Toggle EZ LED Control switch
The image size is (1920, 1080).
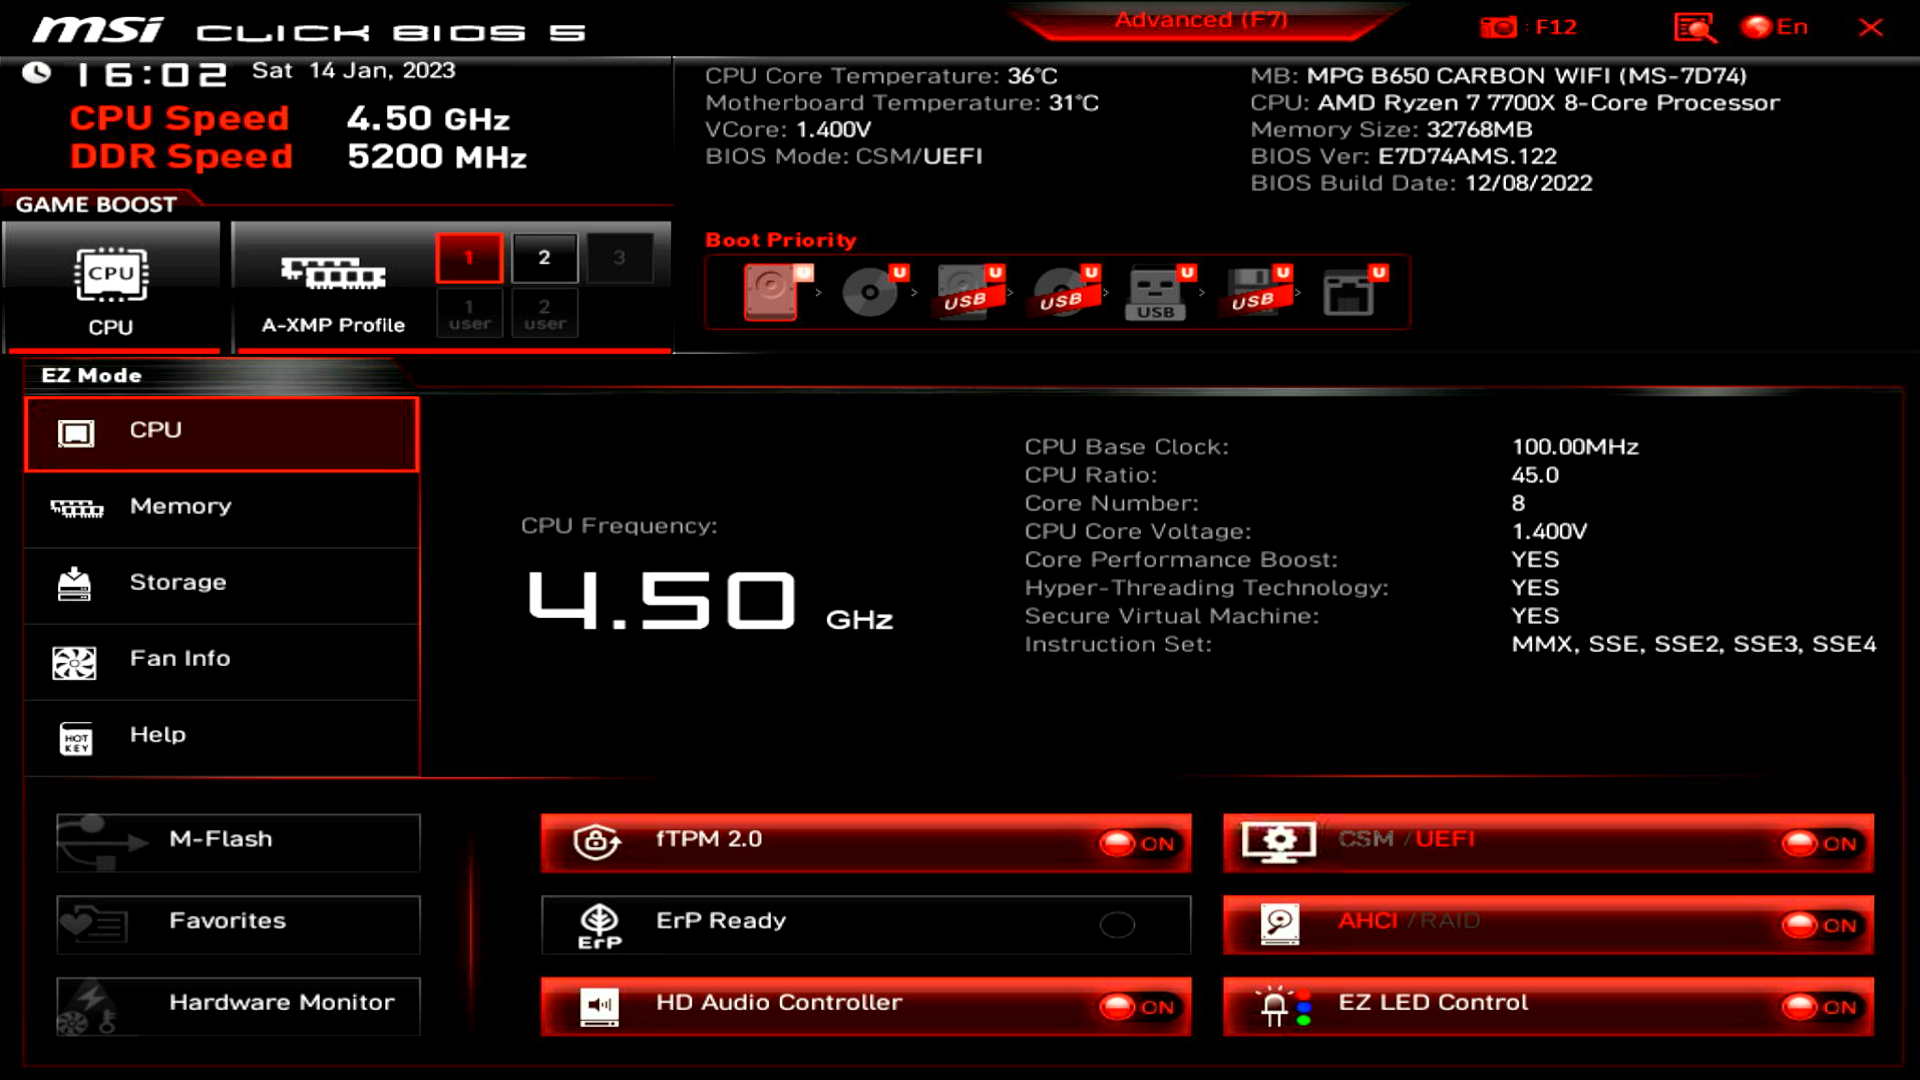point(1818,1007)
